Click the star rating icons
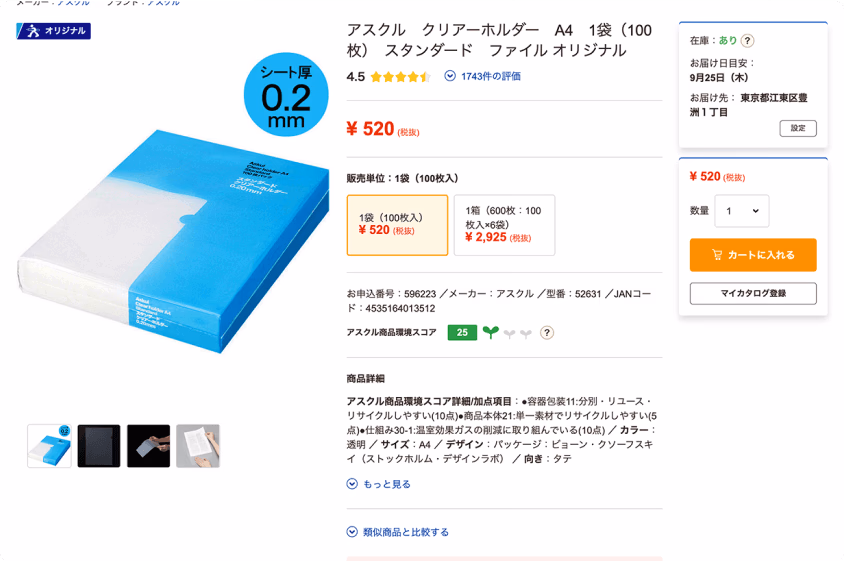844x561 pixels. pos(400,76)
